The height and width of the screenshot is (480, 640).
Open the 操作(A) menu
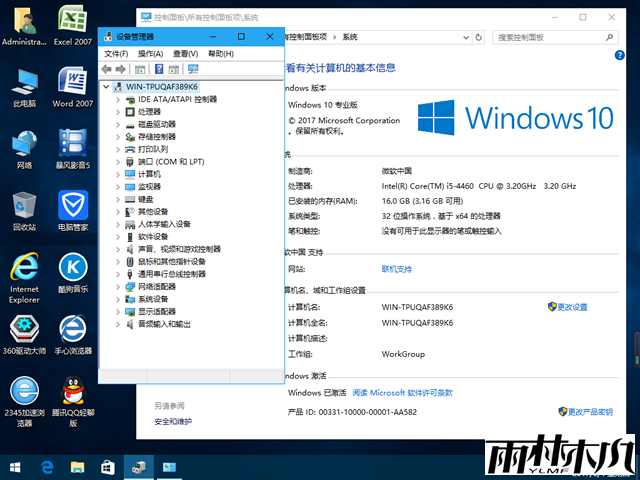150,53
